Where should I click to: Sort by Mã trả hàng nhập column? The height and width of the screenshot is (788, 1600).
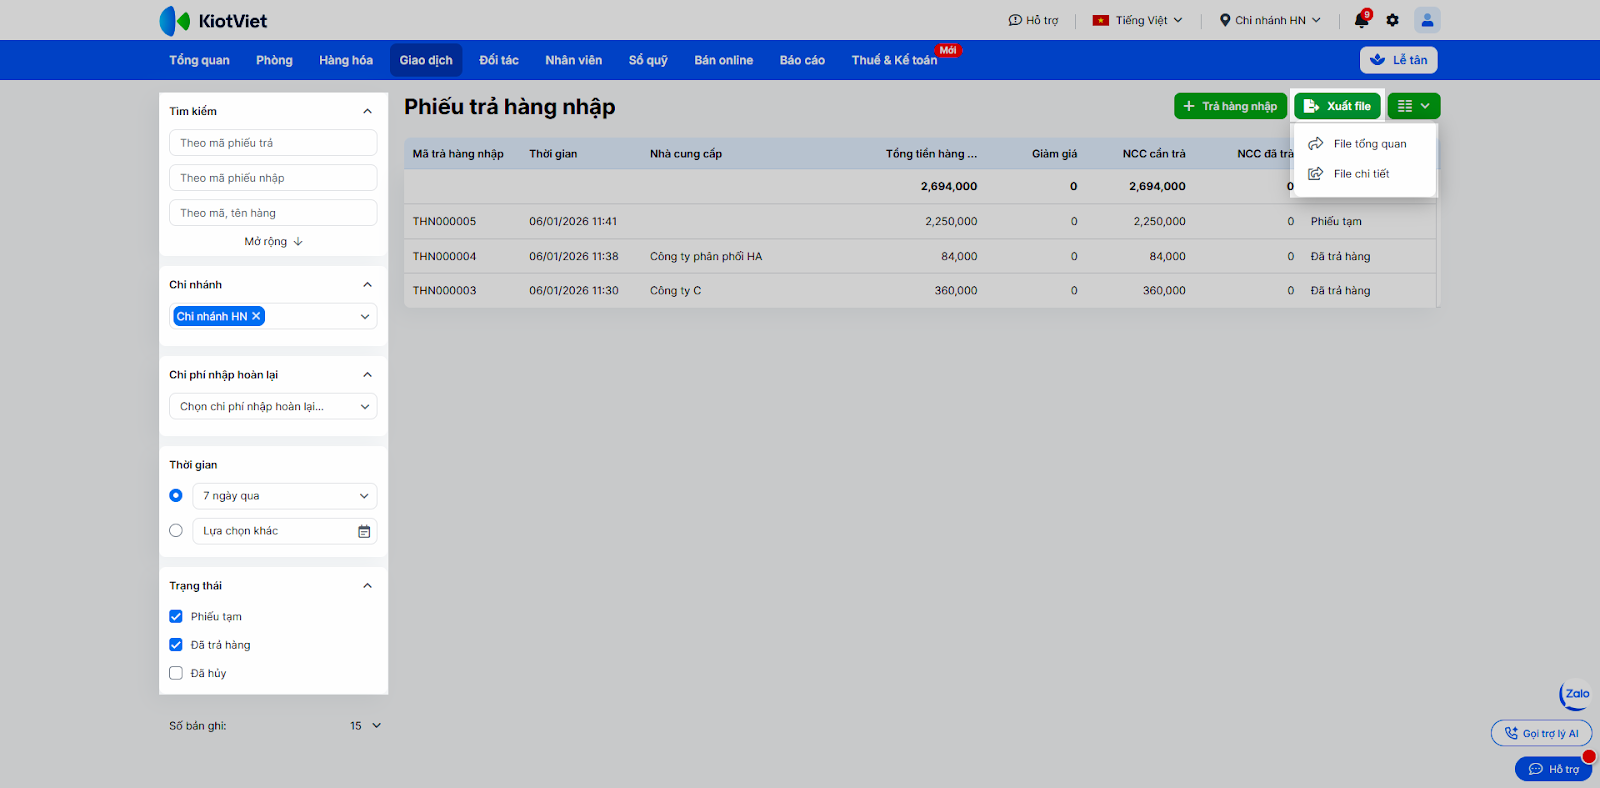tap(458, 154)
